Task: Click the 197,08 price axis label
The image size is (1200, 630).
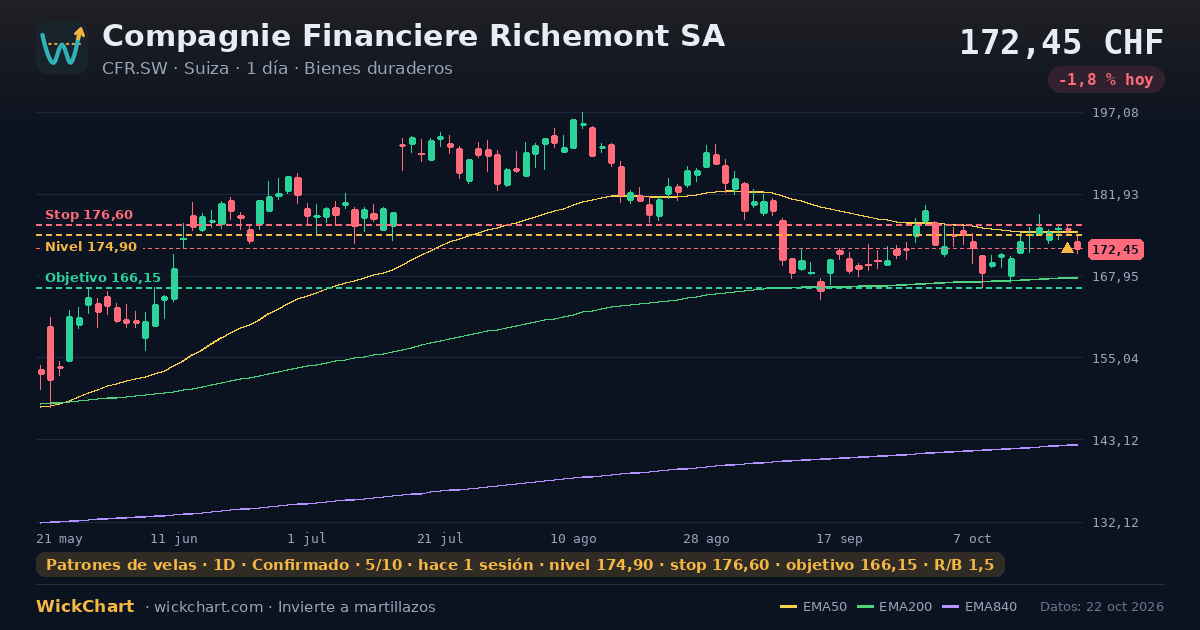Action: click(x=1114, y=113)
